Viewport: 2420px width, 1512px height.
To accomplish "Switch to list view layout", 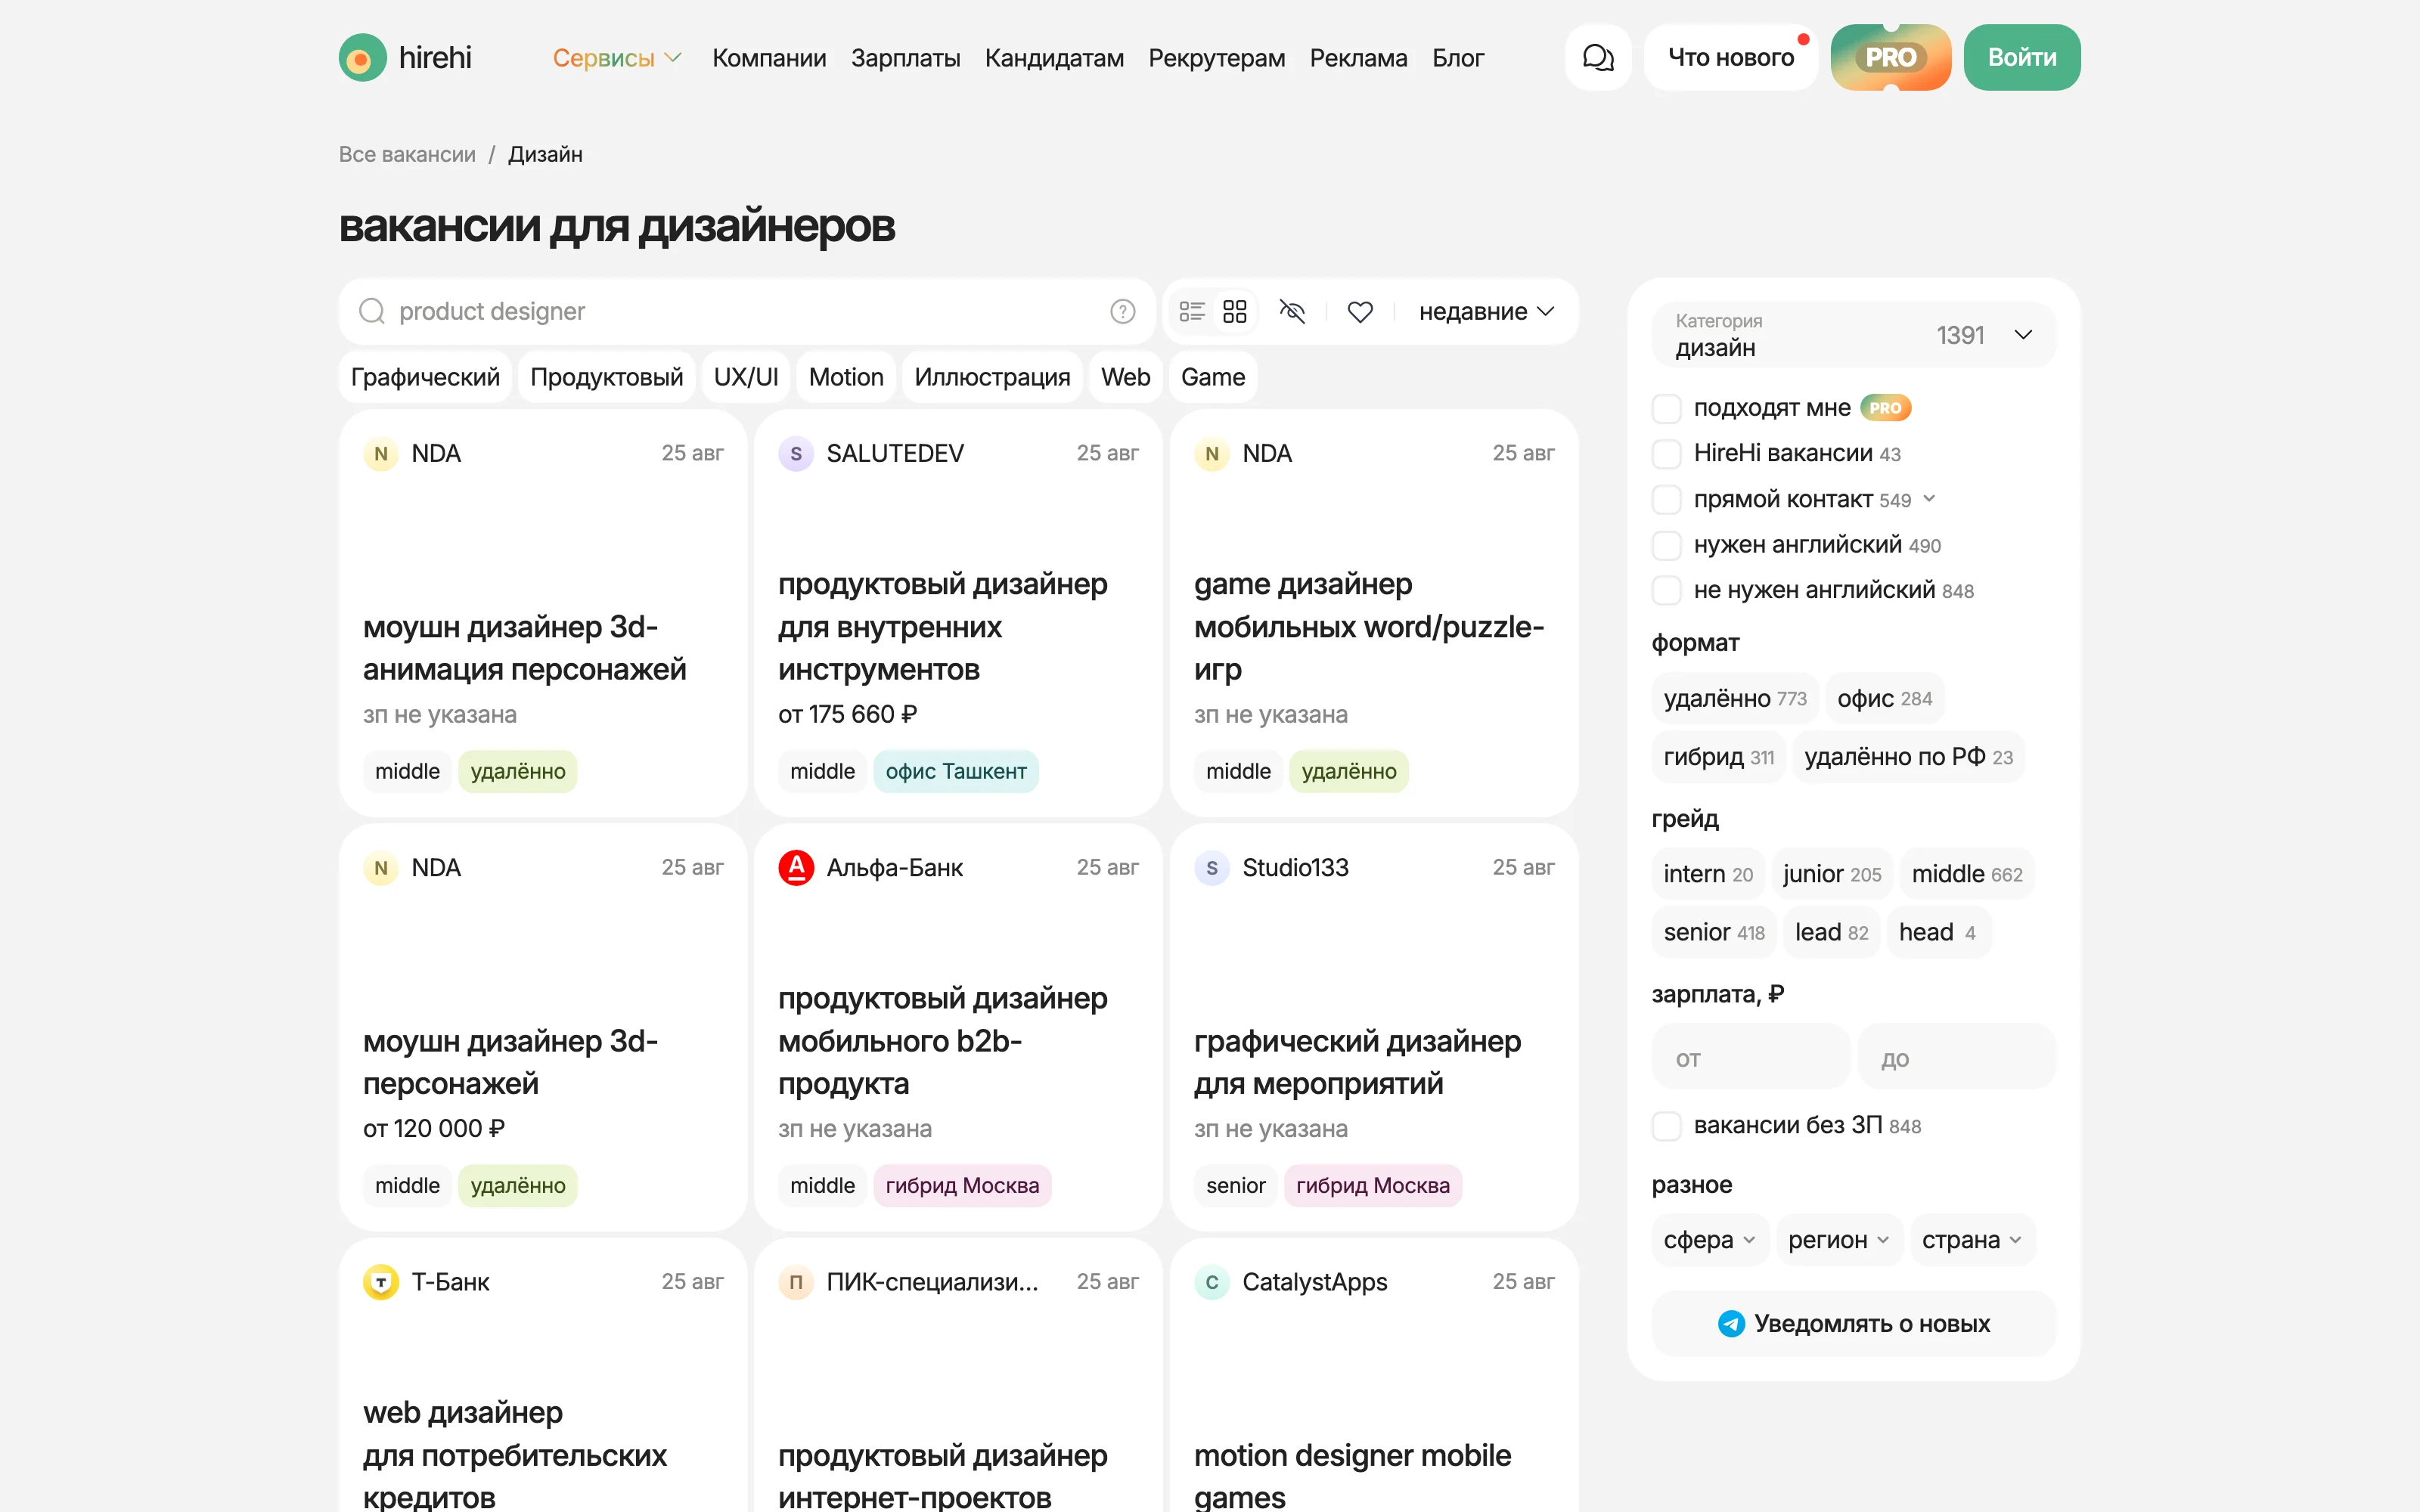I will click(x=1192, y=311).
